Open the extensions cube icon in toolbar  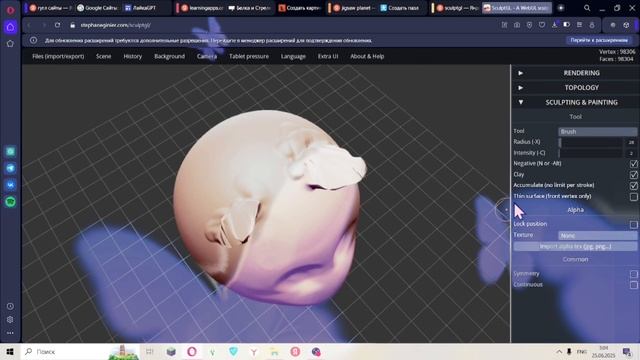point(627,25)
